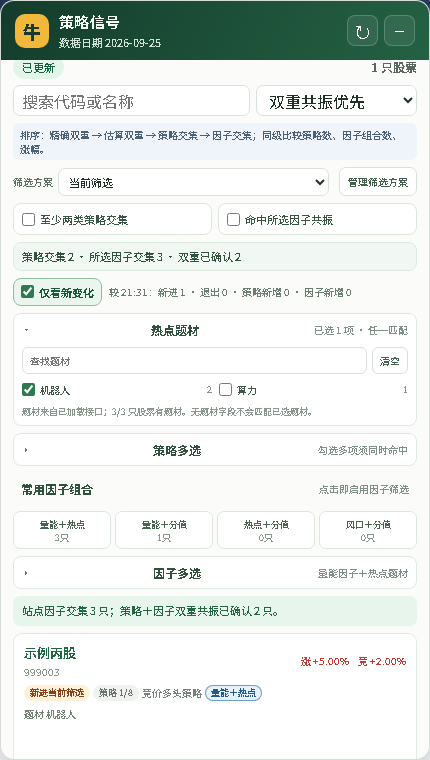This screenshot has width=430, height=760.
Task: Focus the 查找题材 input field
Action: click(x=194, y=361)
